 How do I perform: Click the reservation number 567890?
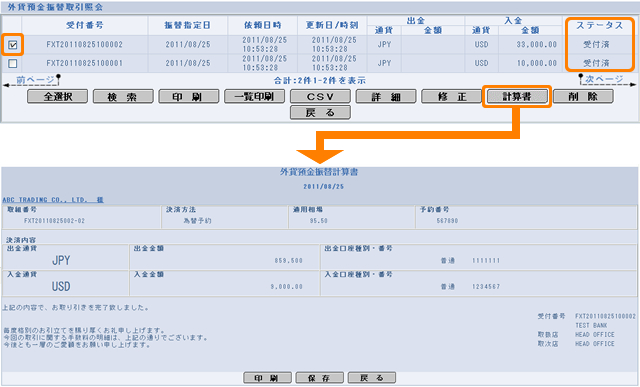pyautogui.click(x=447, y=221)
